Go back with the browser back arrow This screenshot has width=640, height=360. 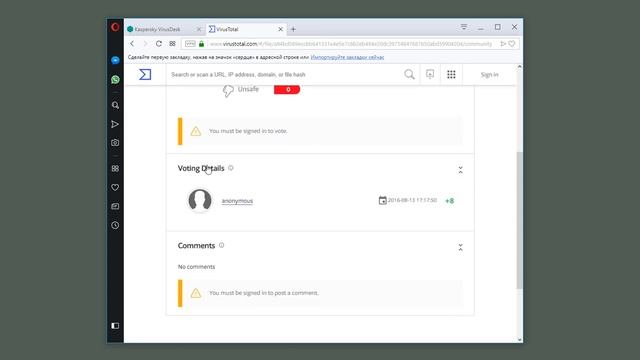coord(132,44)
